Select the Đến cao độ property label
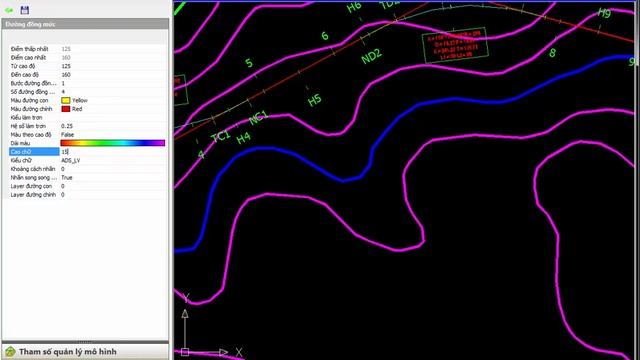Viewport: 640px width, 360px height. (x=24, y=75)
